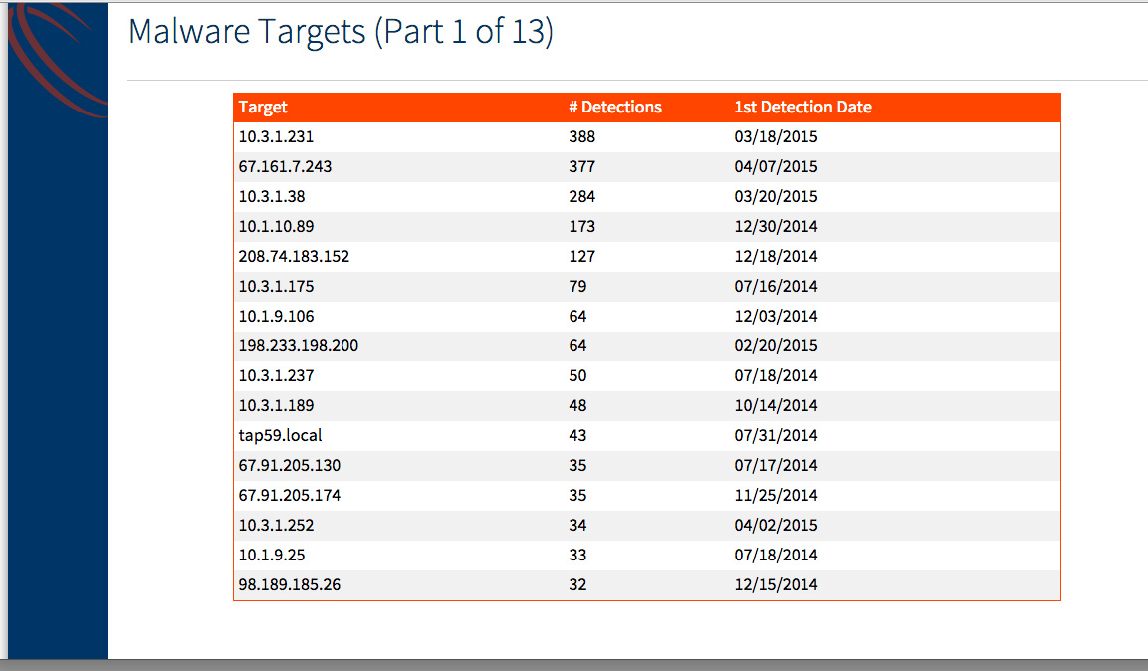This screenshot has height=671, width=1148.
Task: Select target 10.3.1.252
Action: click(x=276, y=525)
